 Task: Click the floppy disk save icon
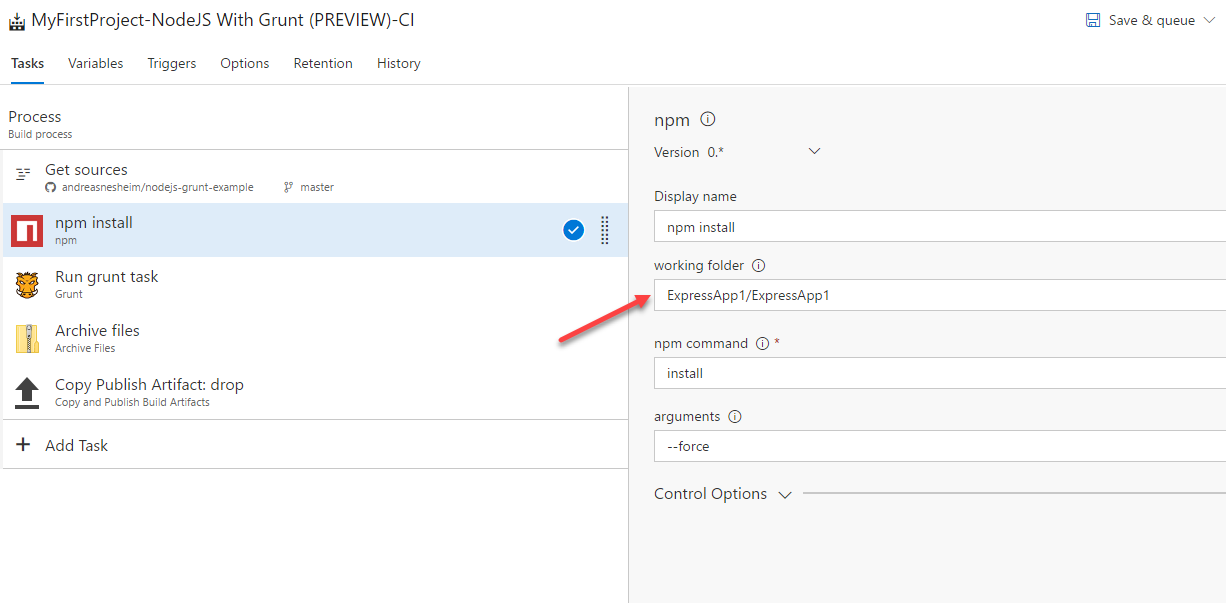coord(1094,20)
